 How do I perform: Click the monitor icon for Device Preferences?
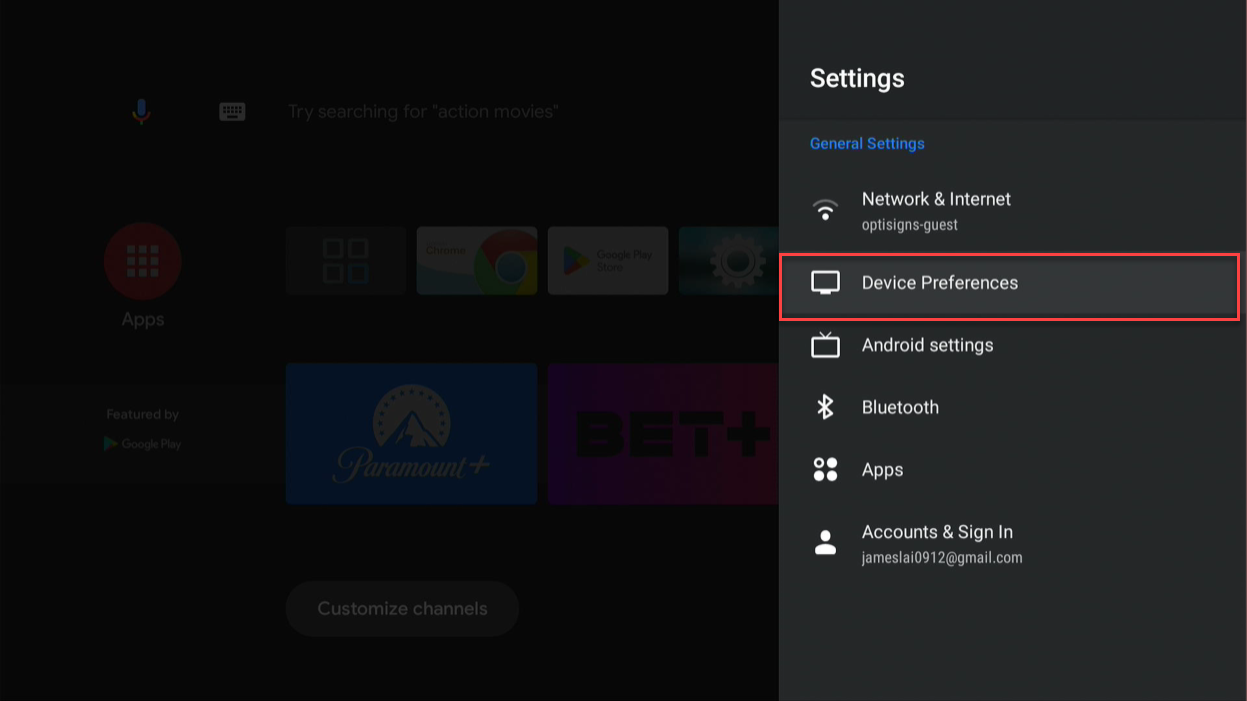pos(825,283)
